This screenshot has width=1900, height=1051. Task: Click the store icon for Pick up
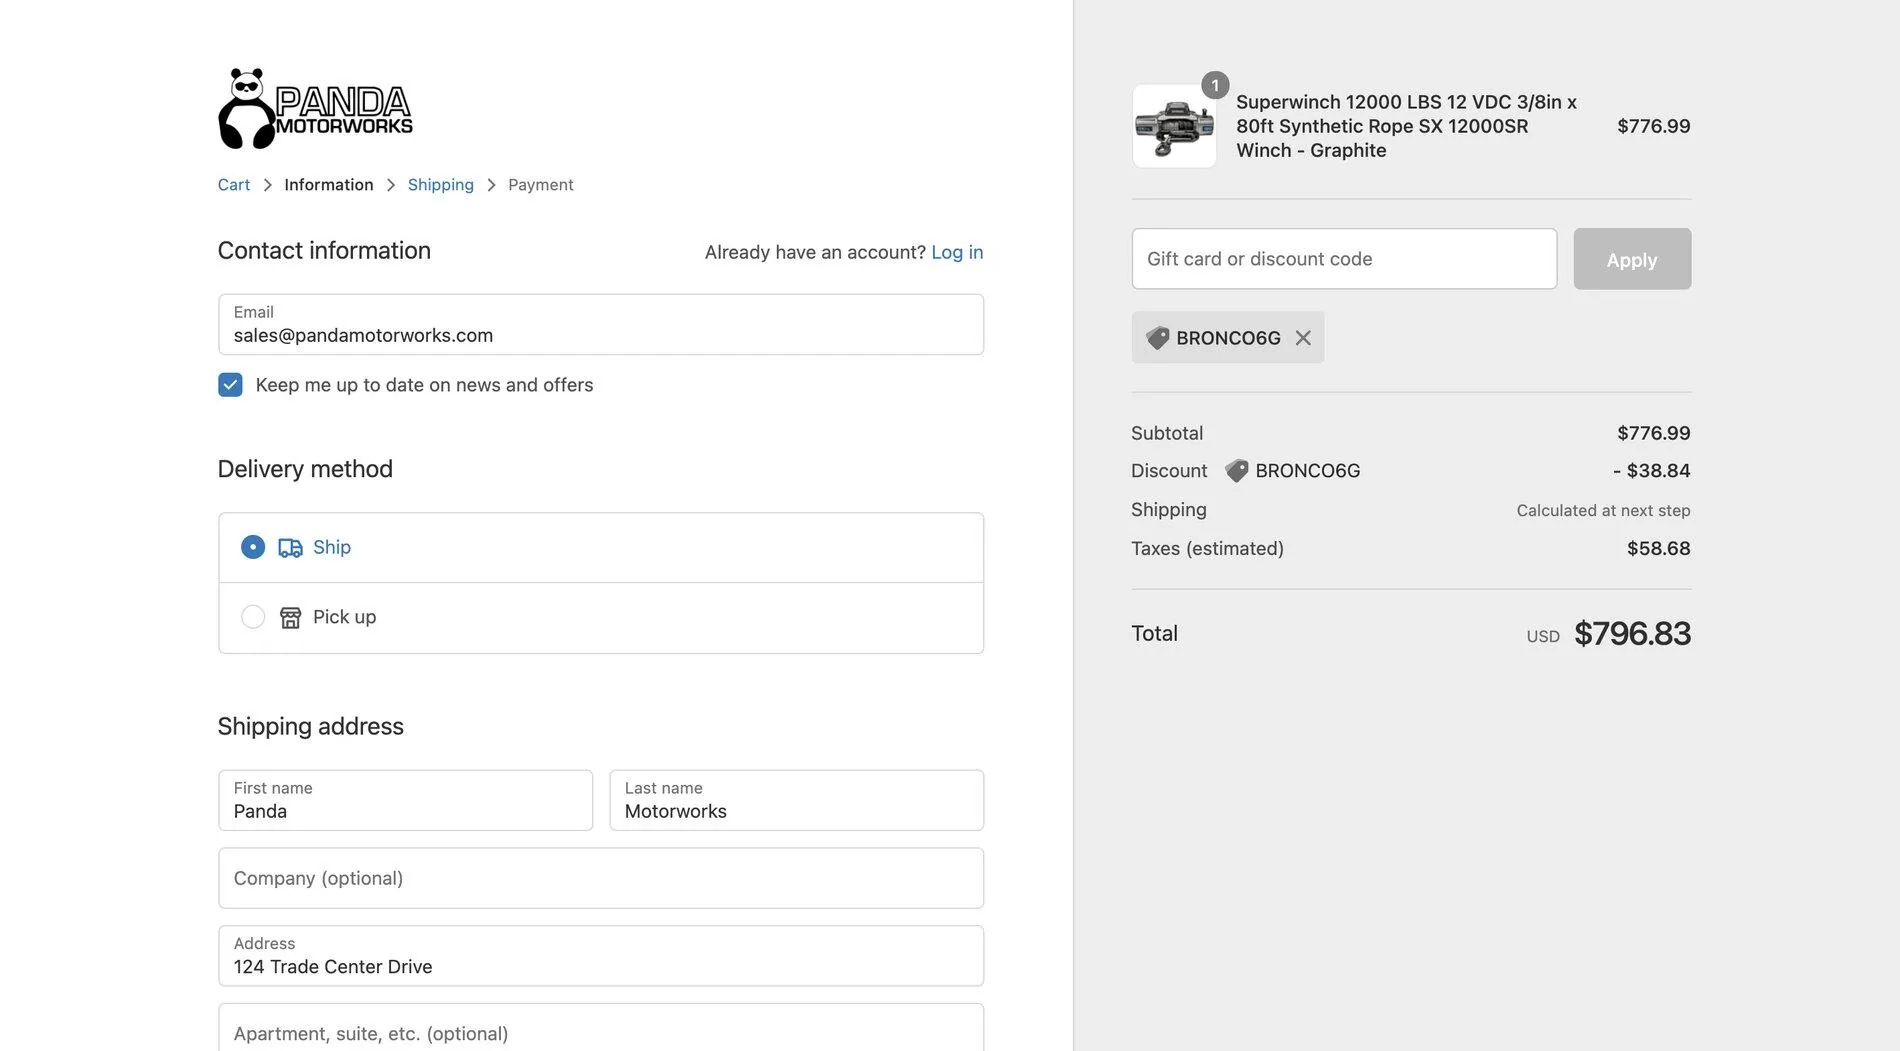[290, 618]
